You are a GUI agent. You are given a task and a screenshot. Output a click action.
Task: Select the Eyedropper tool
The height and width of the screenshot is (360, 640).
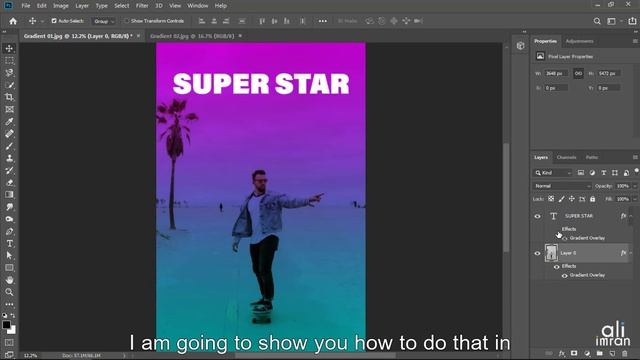click(x=9, y=122)
